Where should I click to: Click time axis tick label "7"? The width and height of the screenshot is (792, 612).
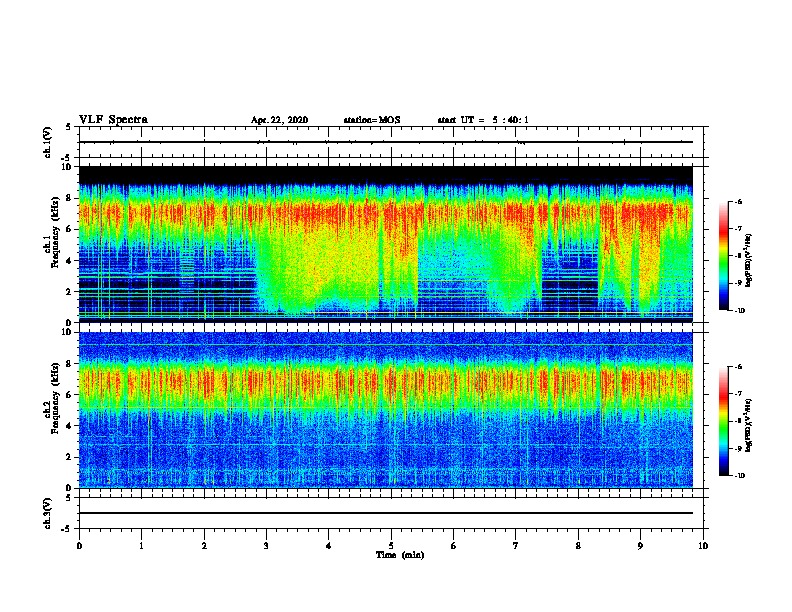click(x=516, y=546)
